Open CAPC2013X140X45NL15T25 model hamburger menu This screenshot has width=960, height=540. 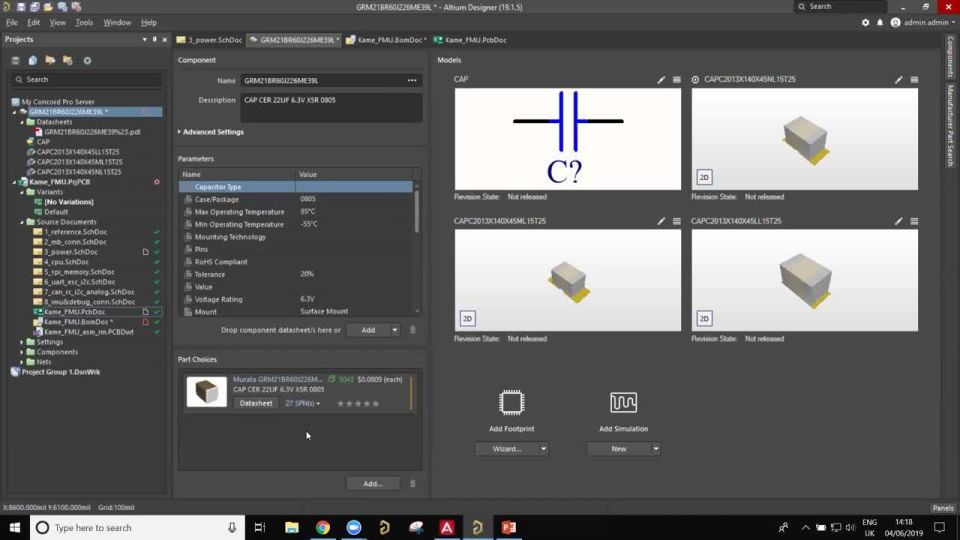(x=914, y=80)
